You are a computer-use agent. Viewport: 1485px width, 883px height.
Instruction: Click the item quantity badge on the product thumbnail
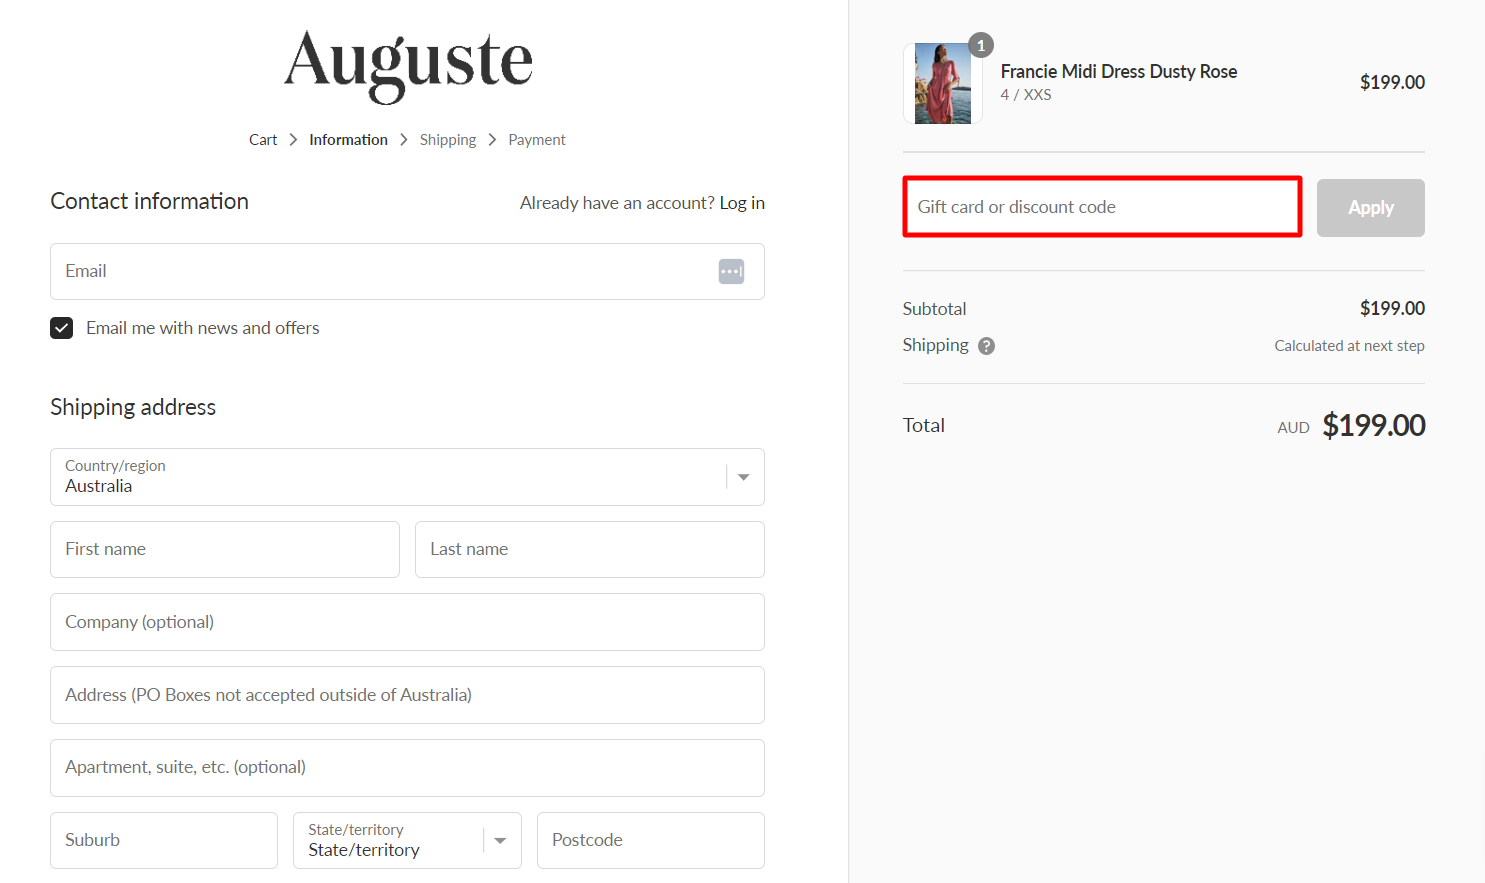pos(981,45)
